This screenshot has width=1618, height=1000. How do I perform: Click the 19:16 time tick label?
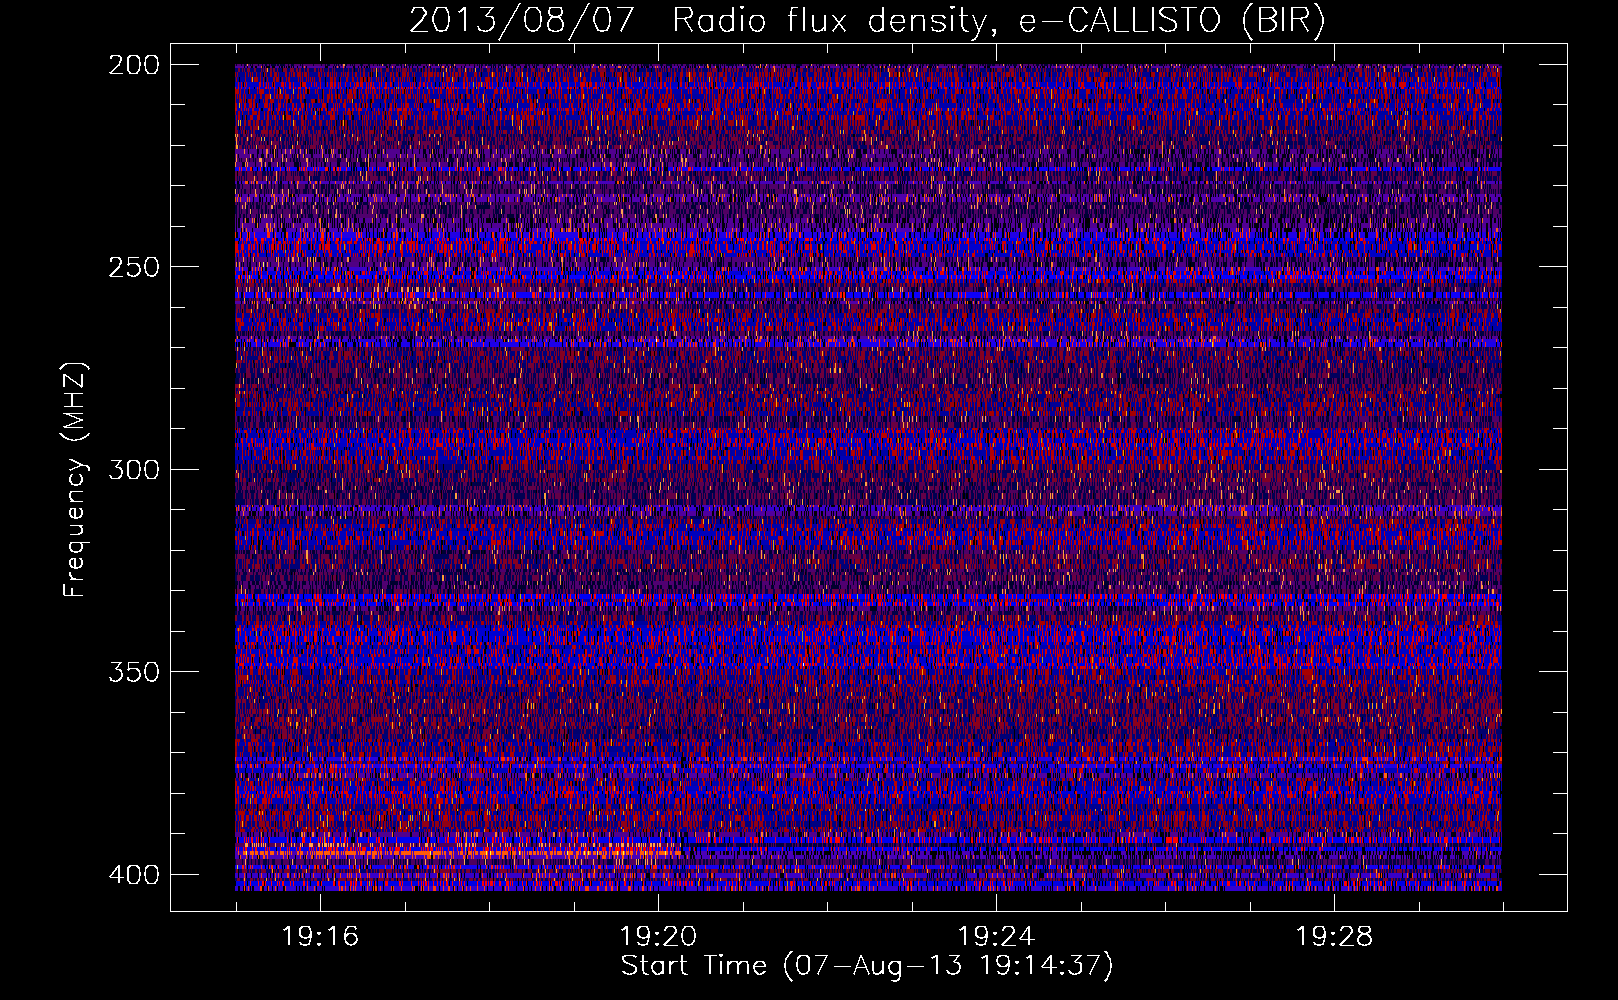coord(320,937)
